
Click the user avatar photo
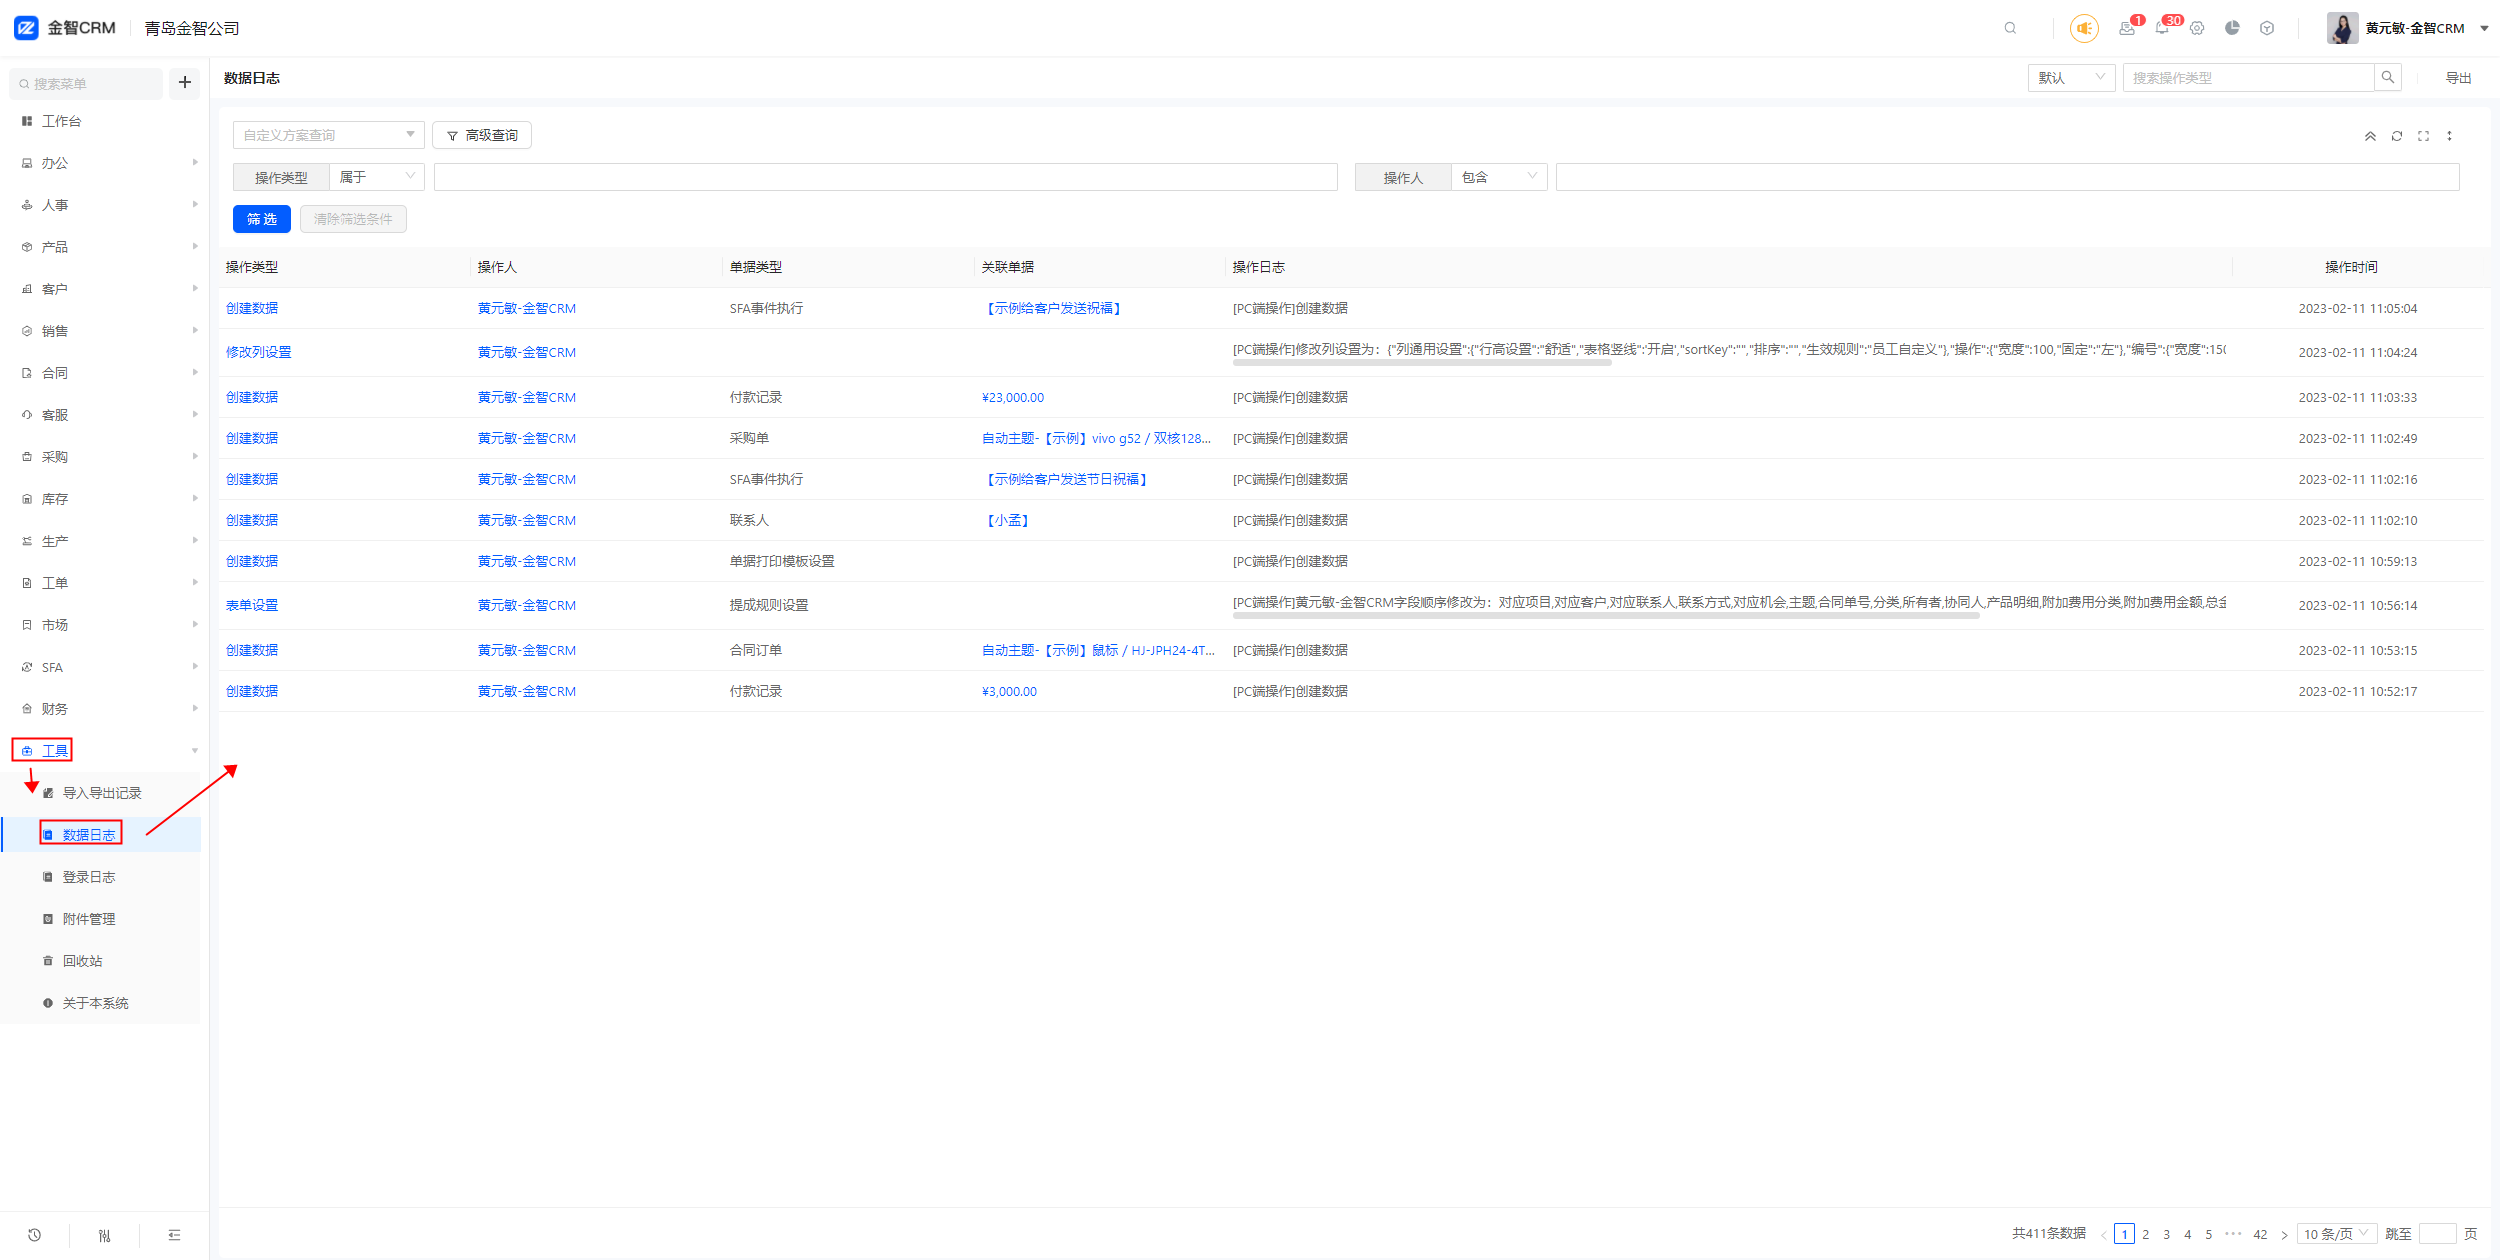pyautogui.click(x=2342, y=28)
